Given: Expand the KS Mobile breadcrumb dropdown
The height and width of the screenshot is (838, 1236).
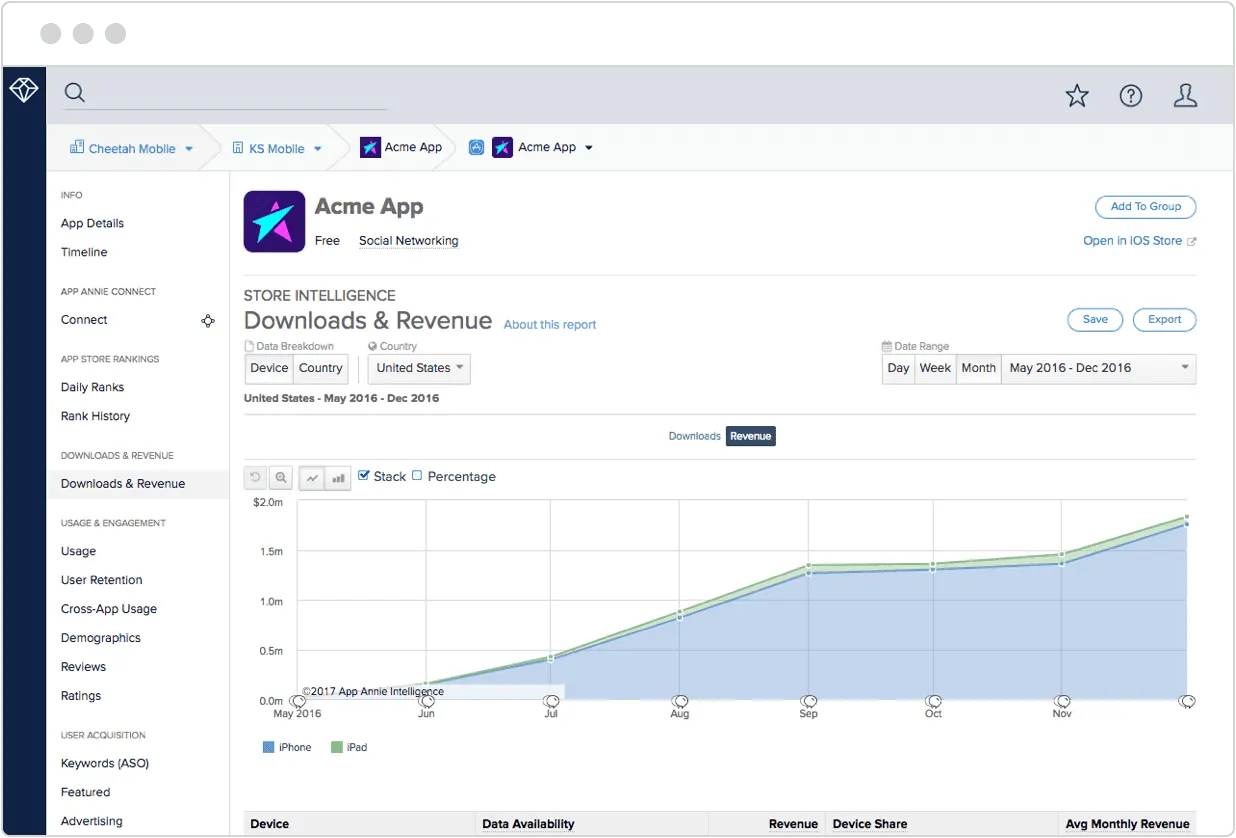Looking at the screenshot, I should [318, 149].
